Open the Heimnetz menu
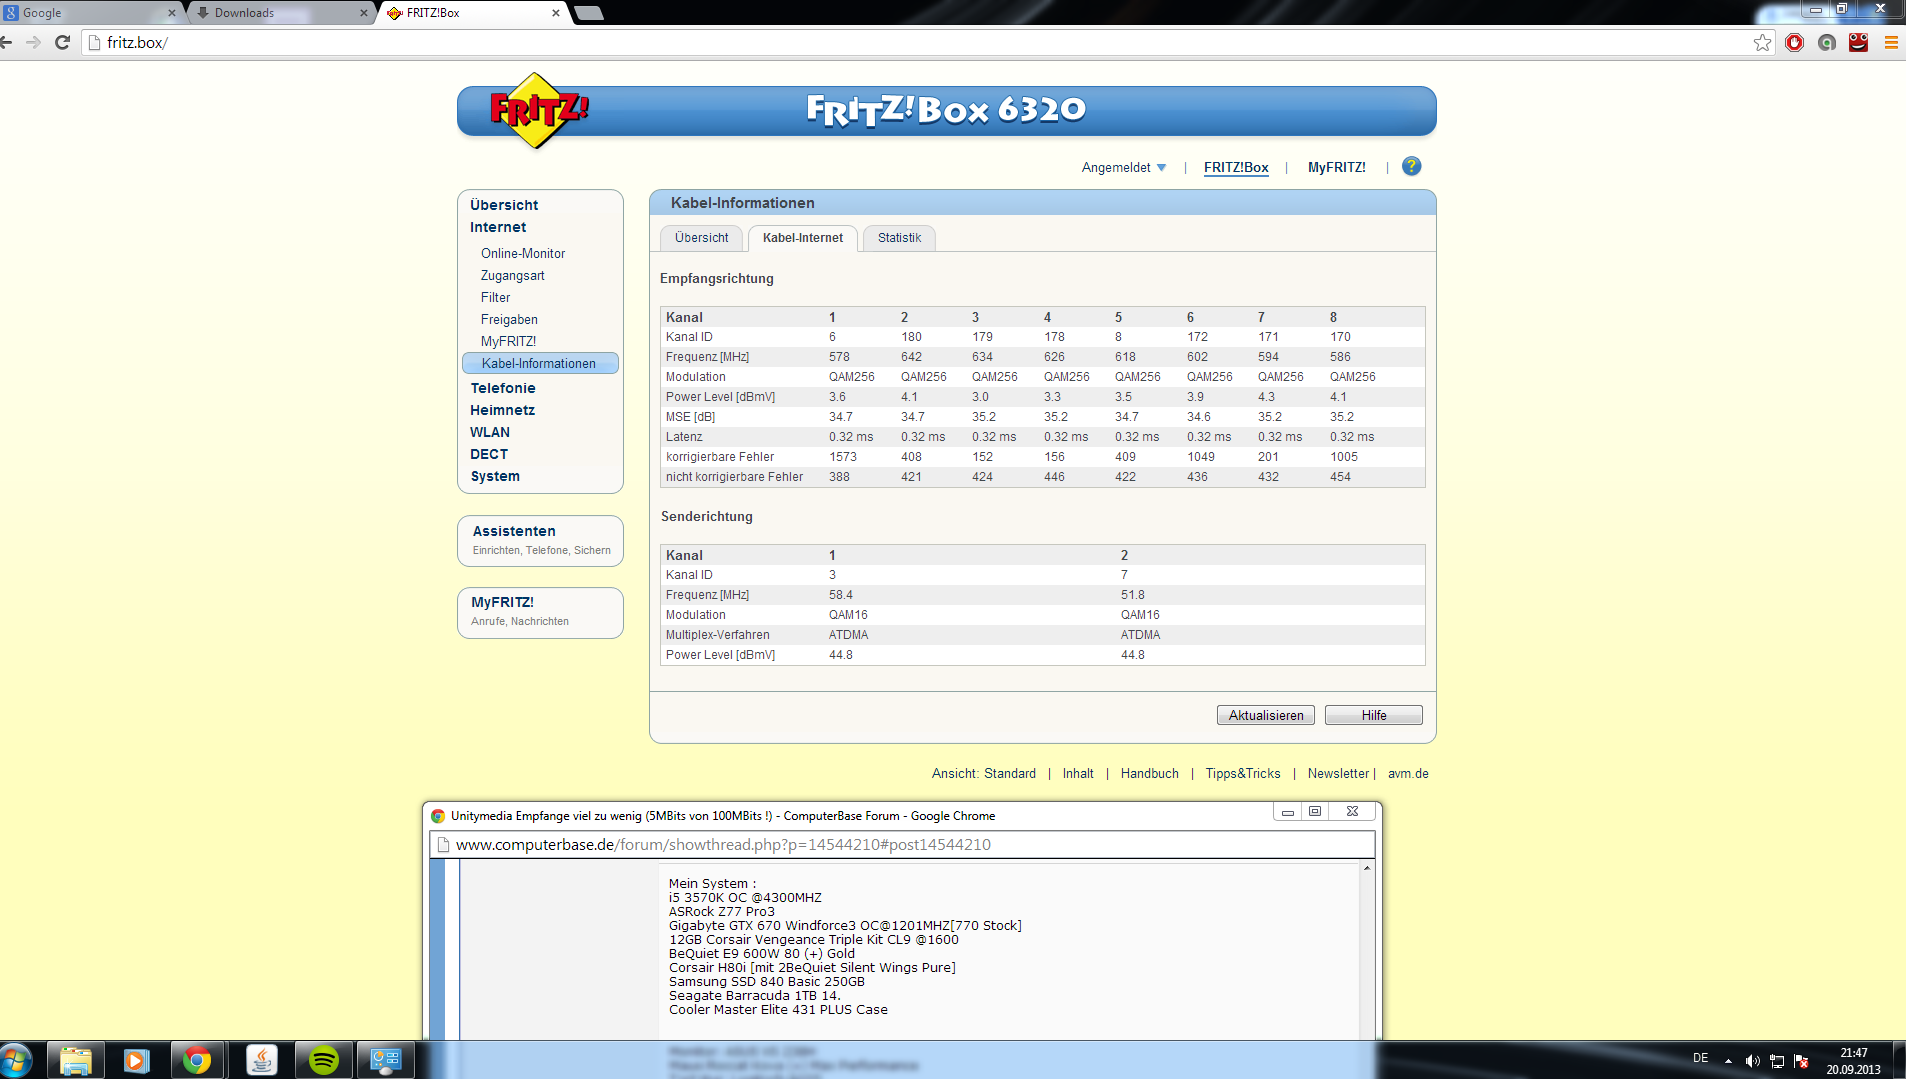The image size is (1906, 1079). 502,410
